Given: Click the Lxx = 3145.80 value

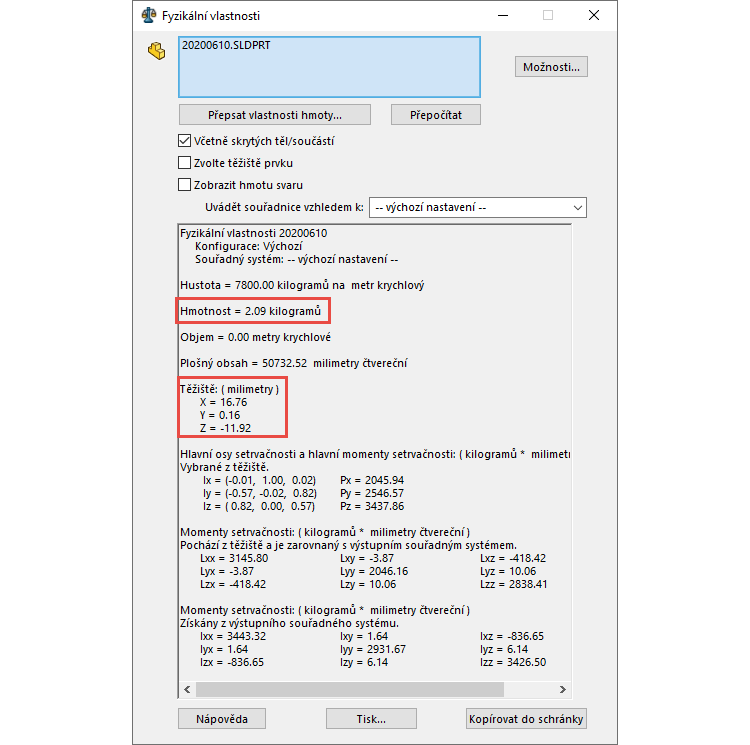Looking at the screenshot, I should (x=234, y=558).
